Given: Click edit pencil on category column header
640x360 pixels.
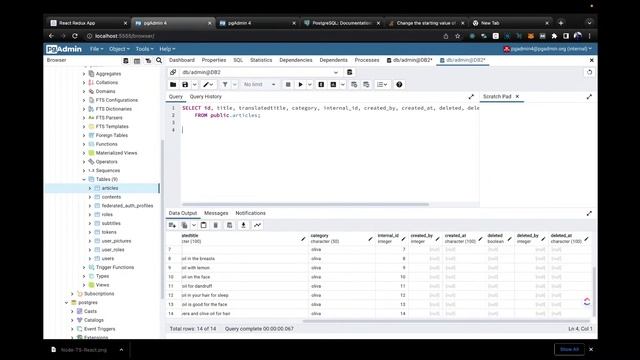Looking at the screenshot, I should [370, 239].
